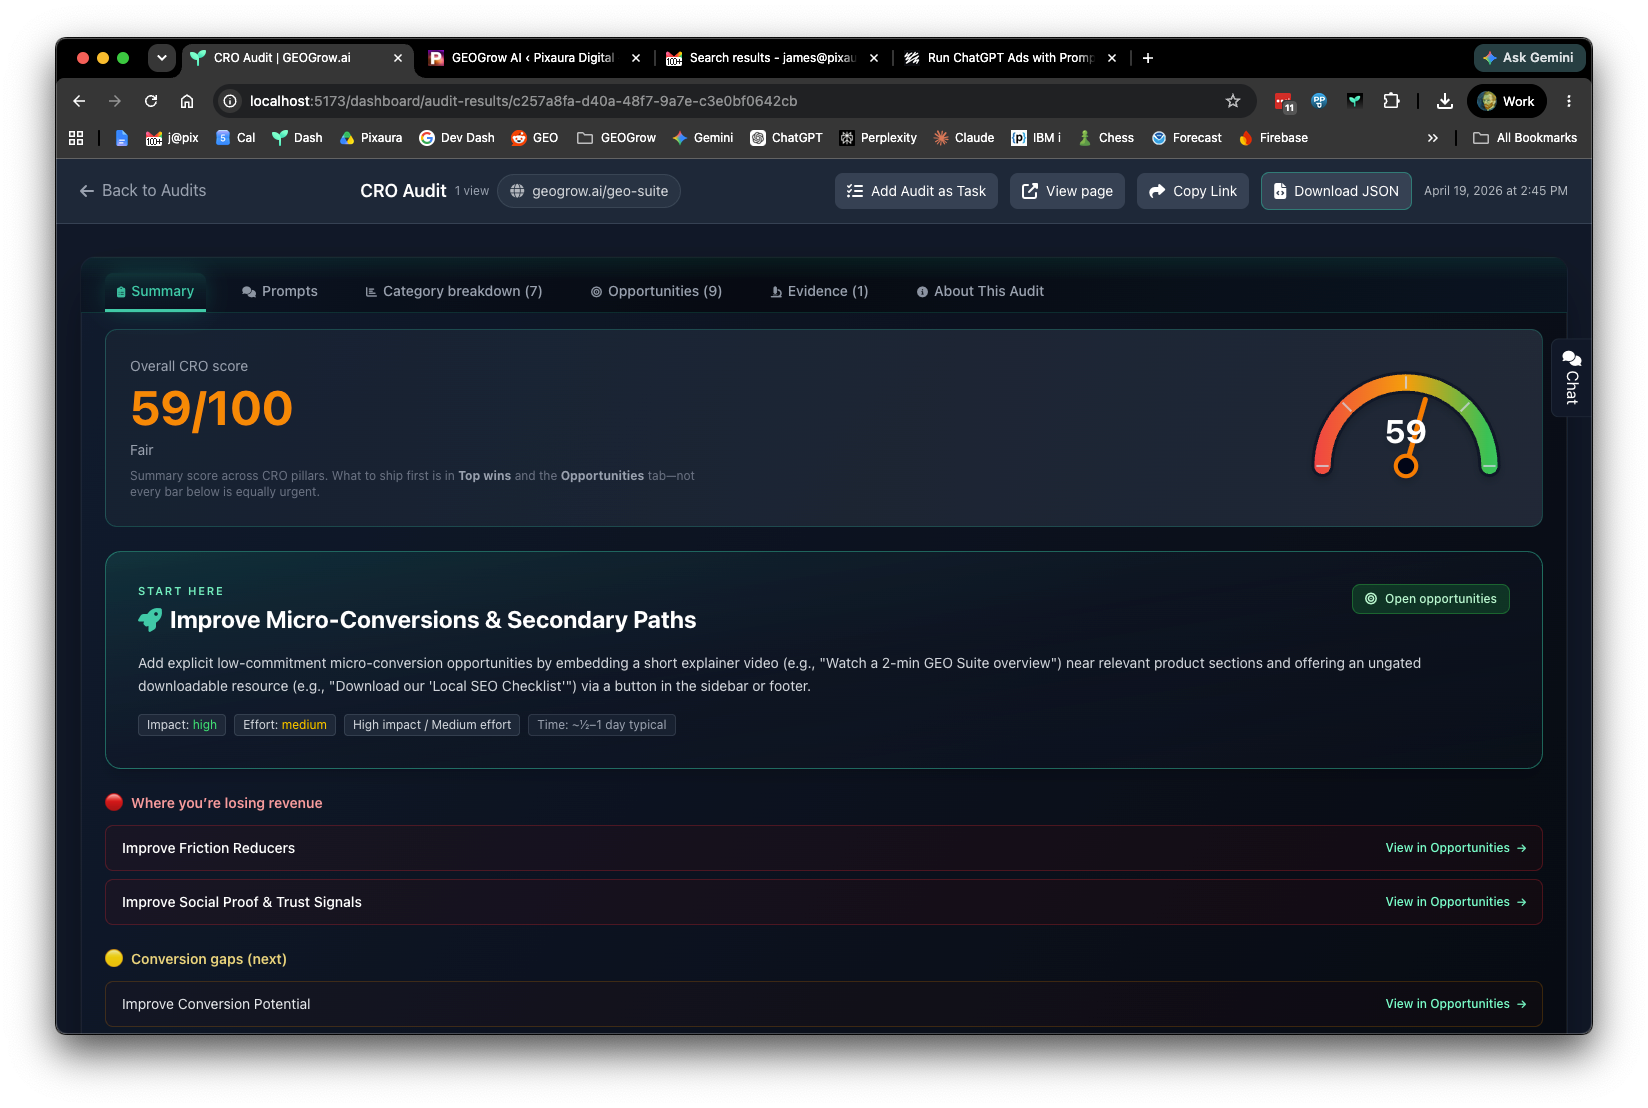This screenshot has width=1648, height=1108.
Task: Switch to the Prompts tab
Action: (x=280, y=291)
